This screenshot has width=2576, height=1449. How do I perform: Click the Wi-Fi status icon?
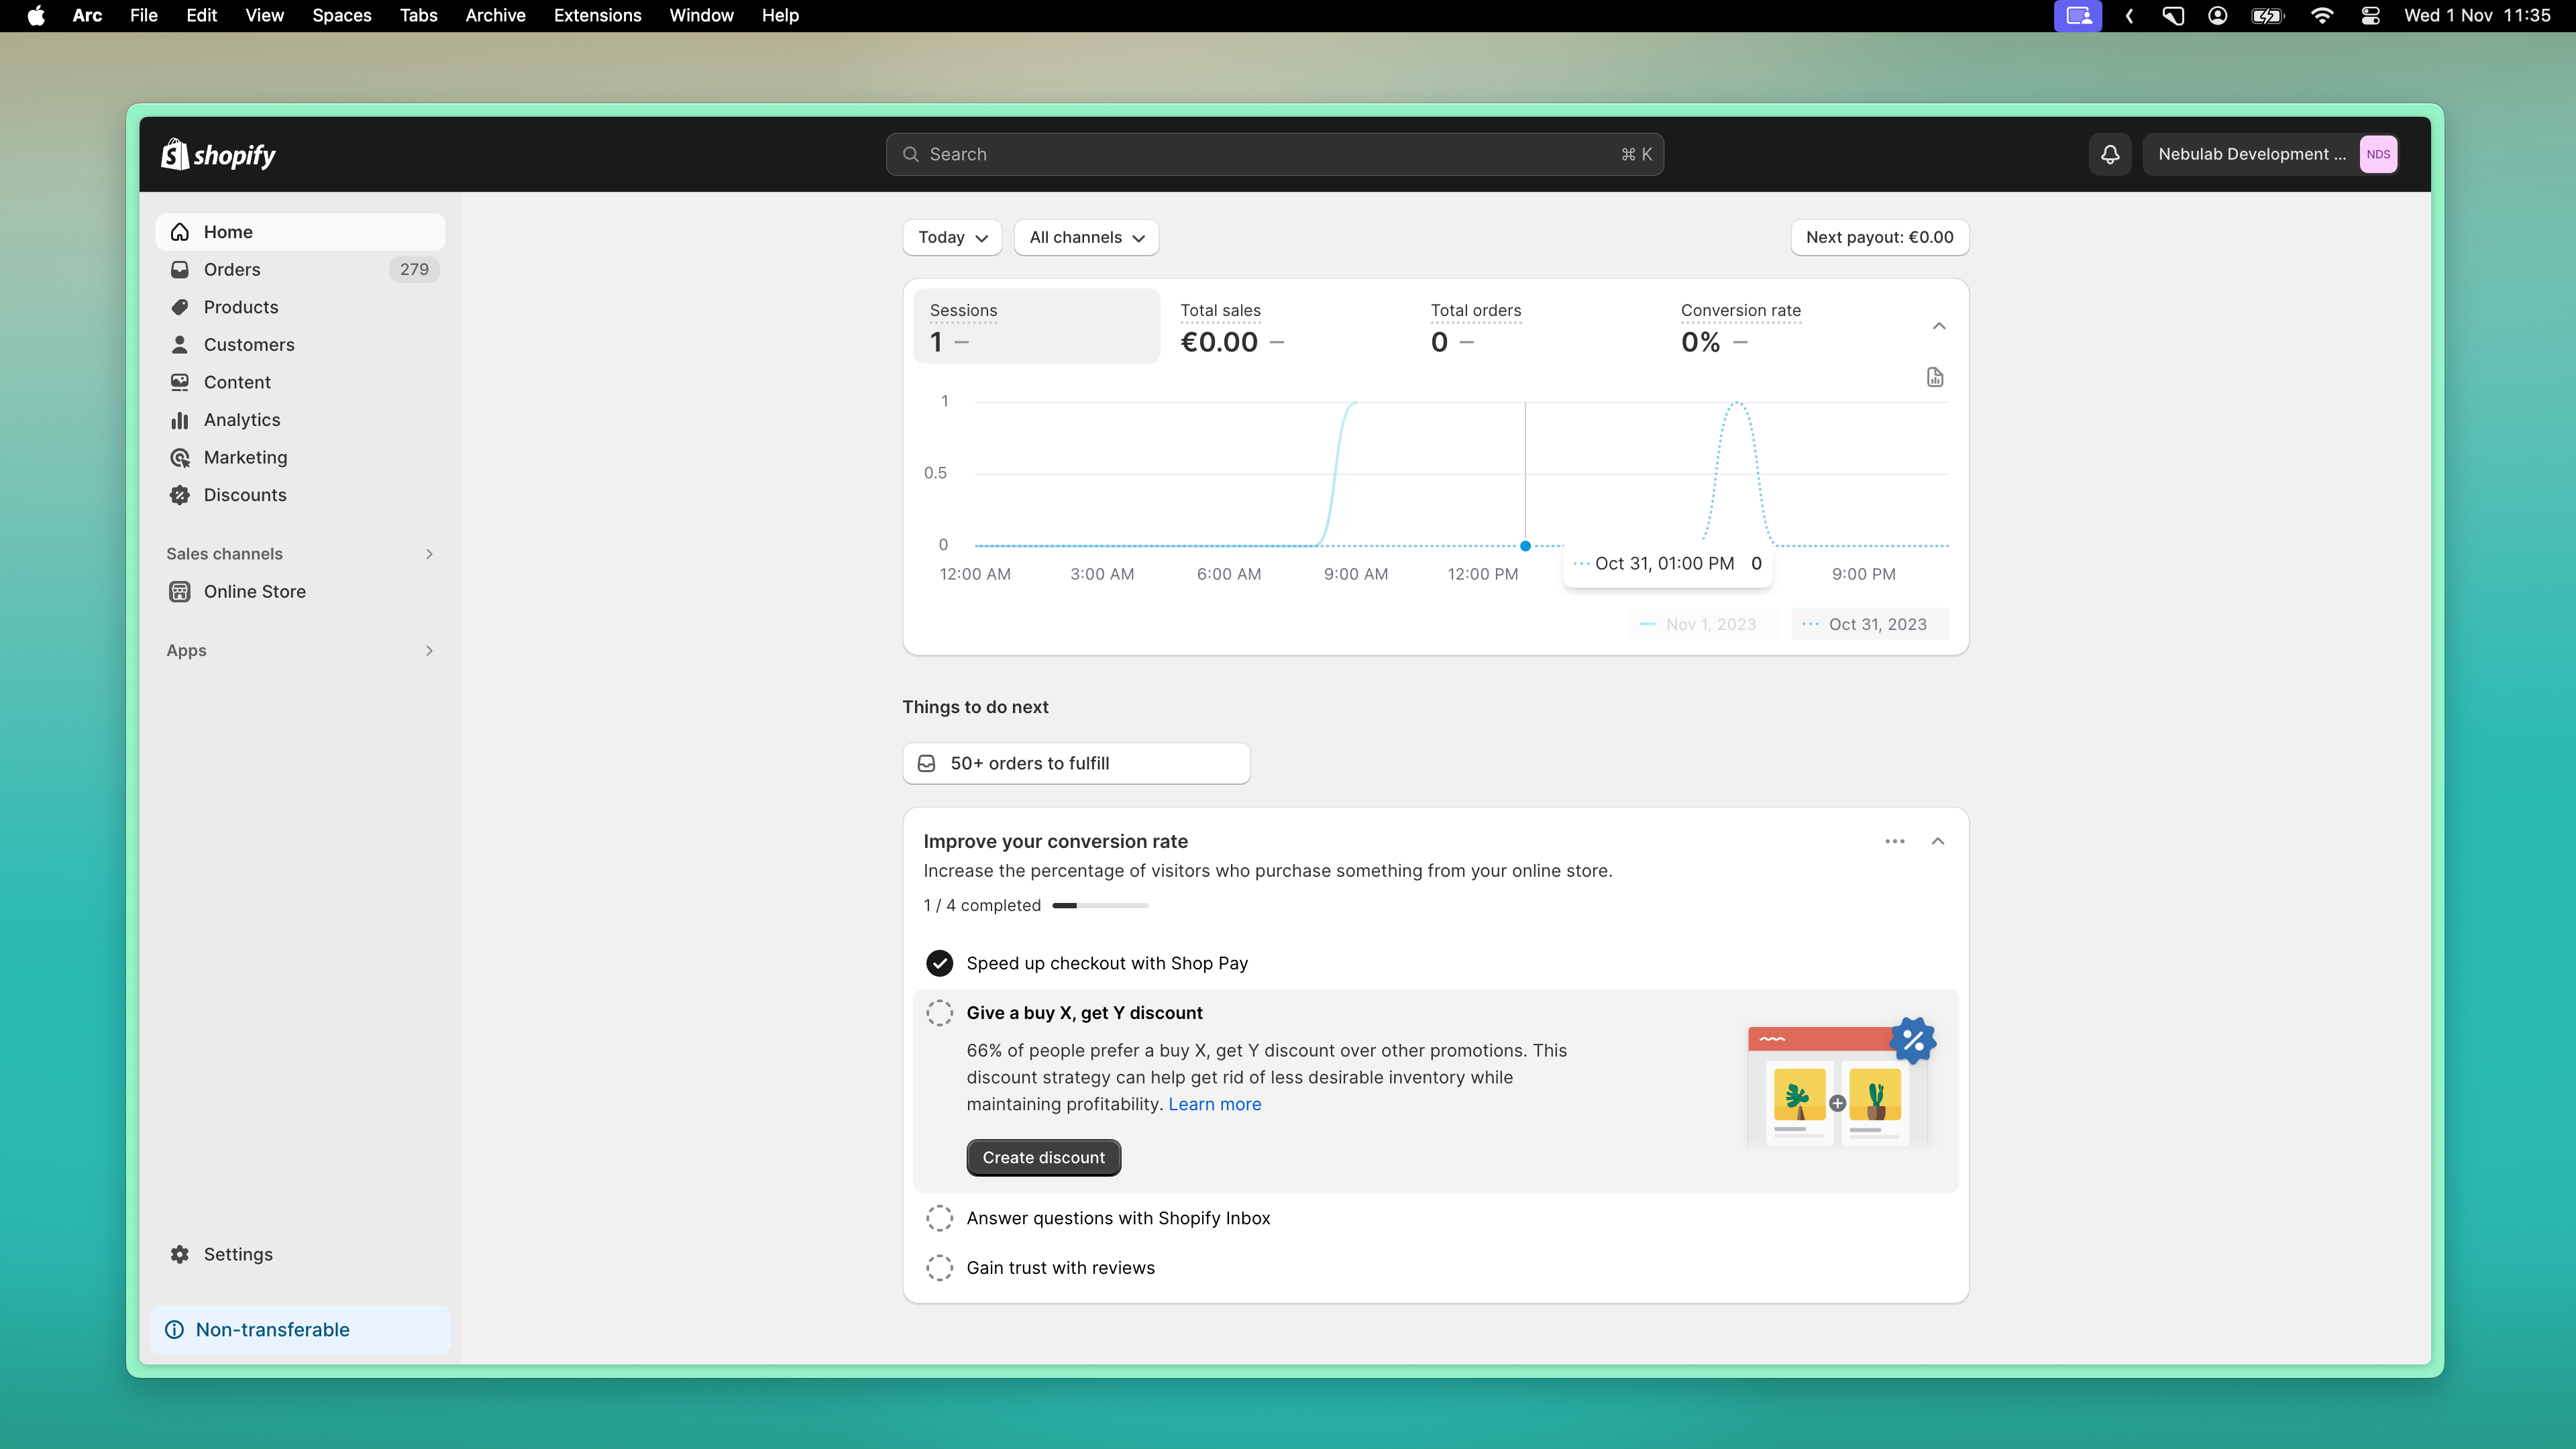pyautogui.click(x=2322, y=15)
